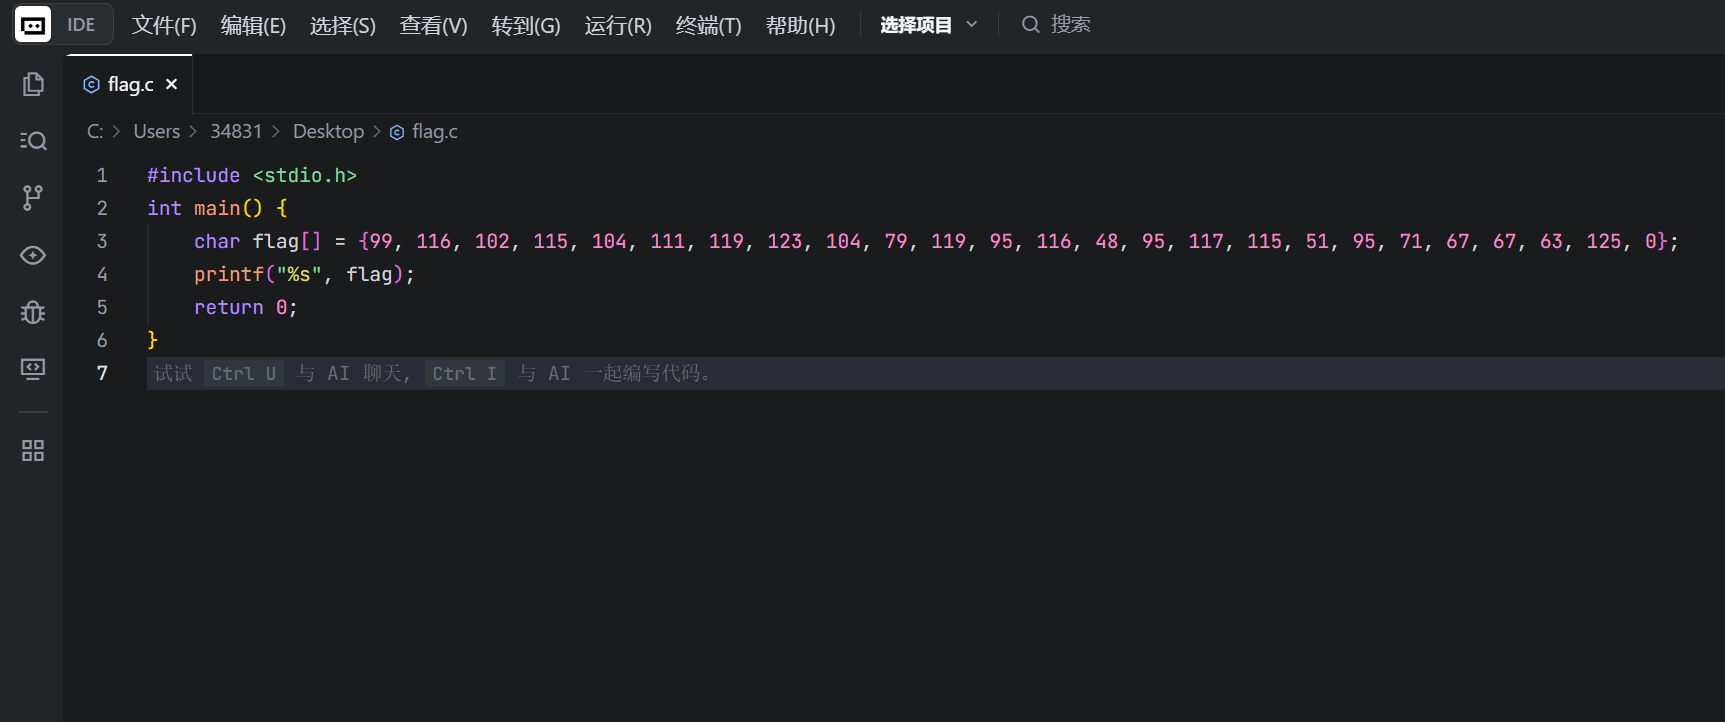
Task: Open the extensions grid icon
Action: (x=33, y=451)
